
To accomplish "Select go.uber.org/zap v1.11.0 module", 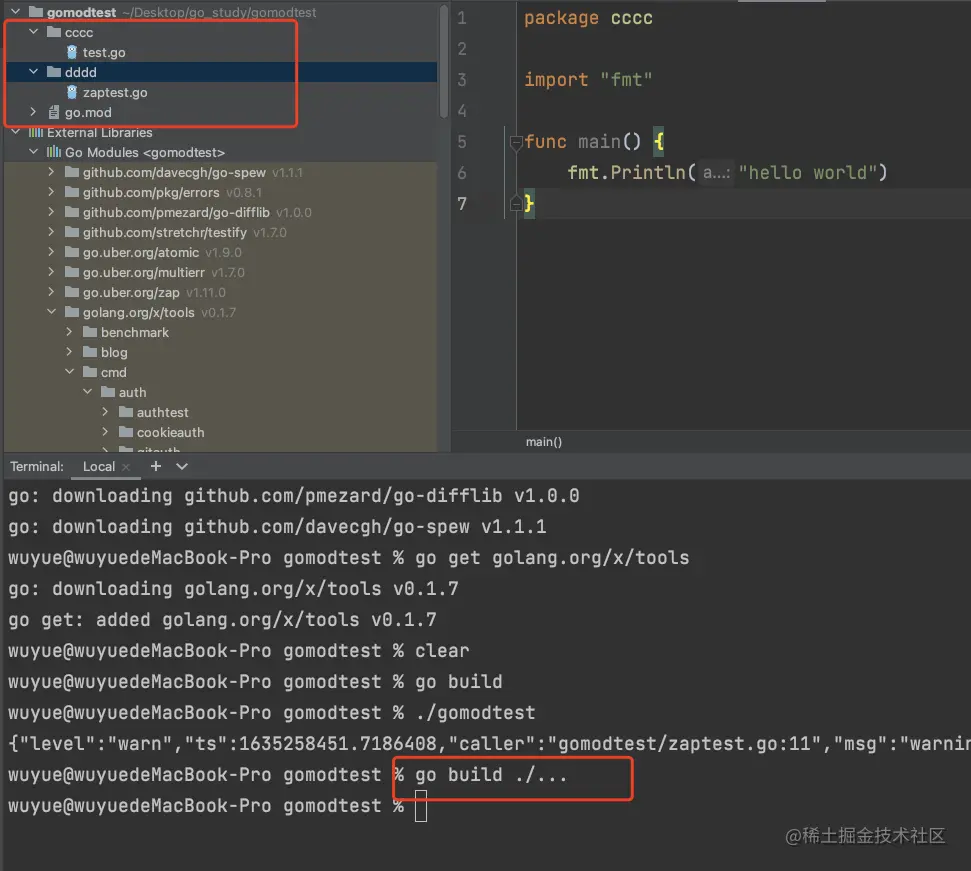I will (x=220, y=292).
